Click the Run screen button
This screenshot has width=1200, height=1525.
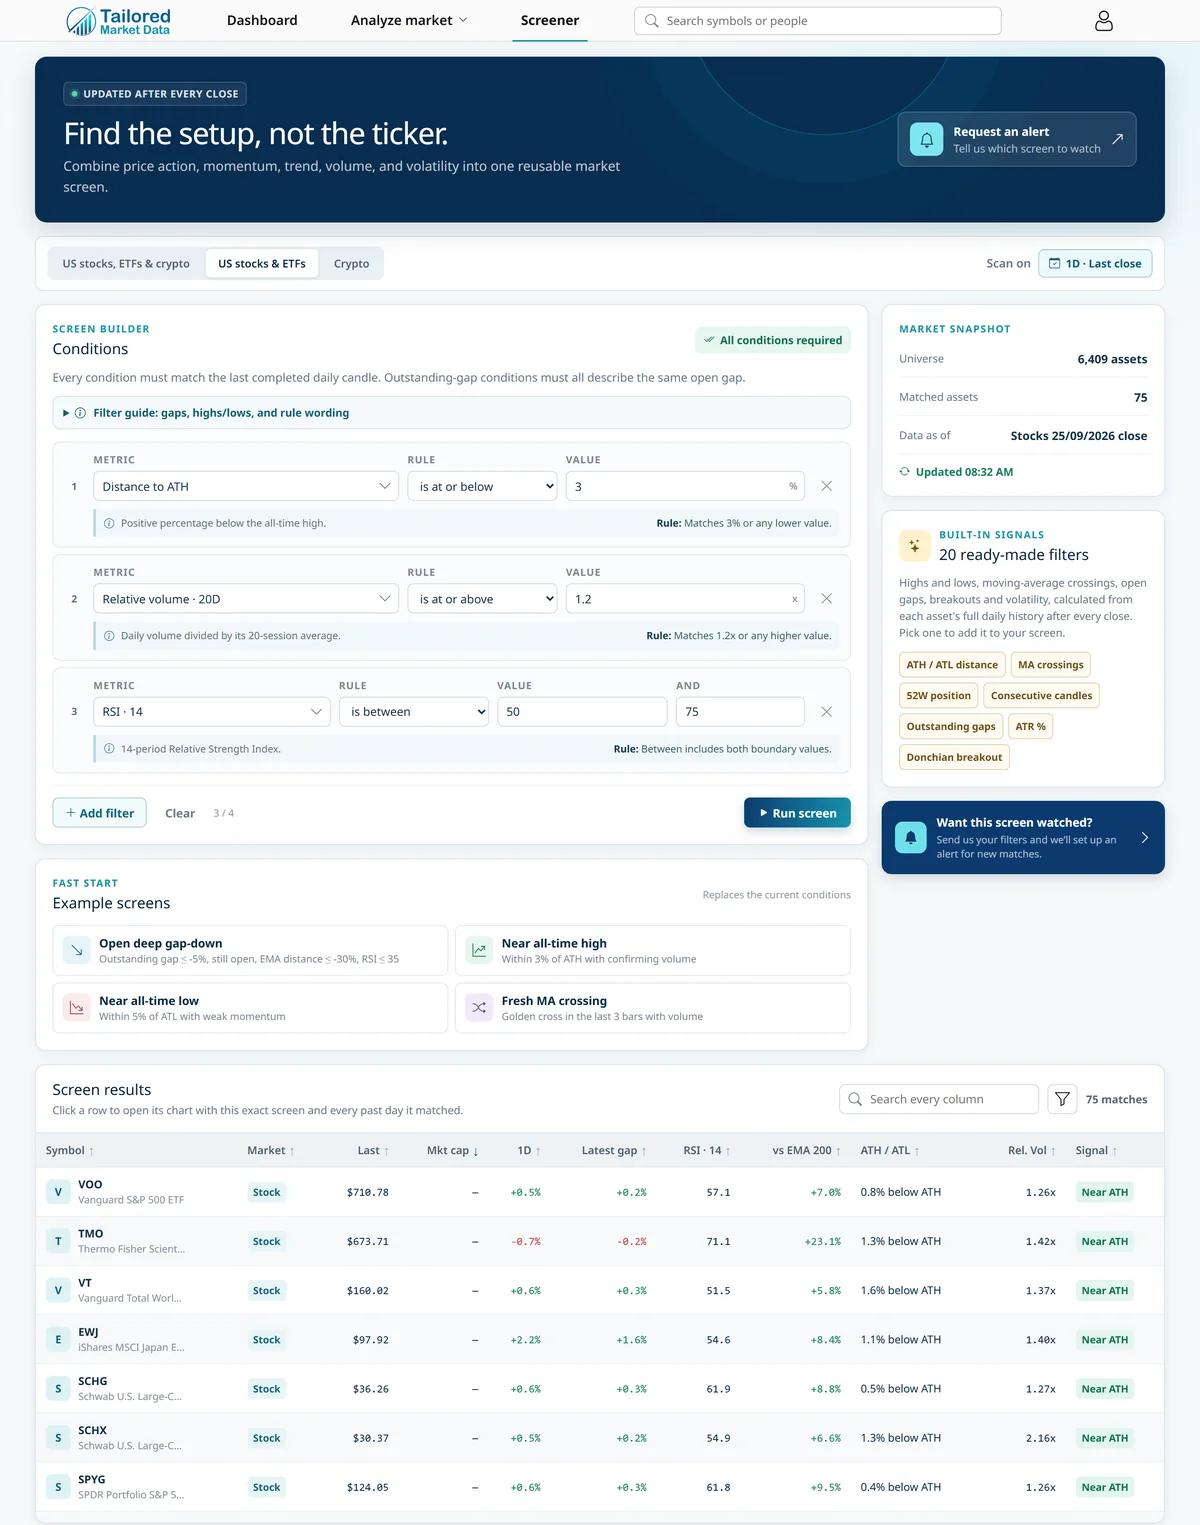pyautogui.click(x=797, y=813)
